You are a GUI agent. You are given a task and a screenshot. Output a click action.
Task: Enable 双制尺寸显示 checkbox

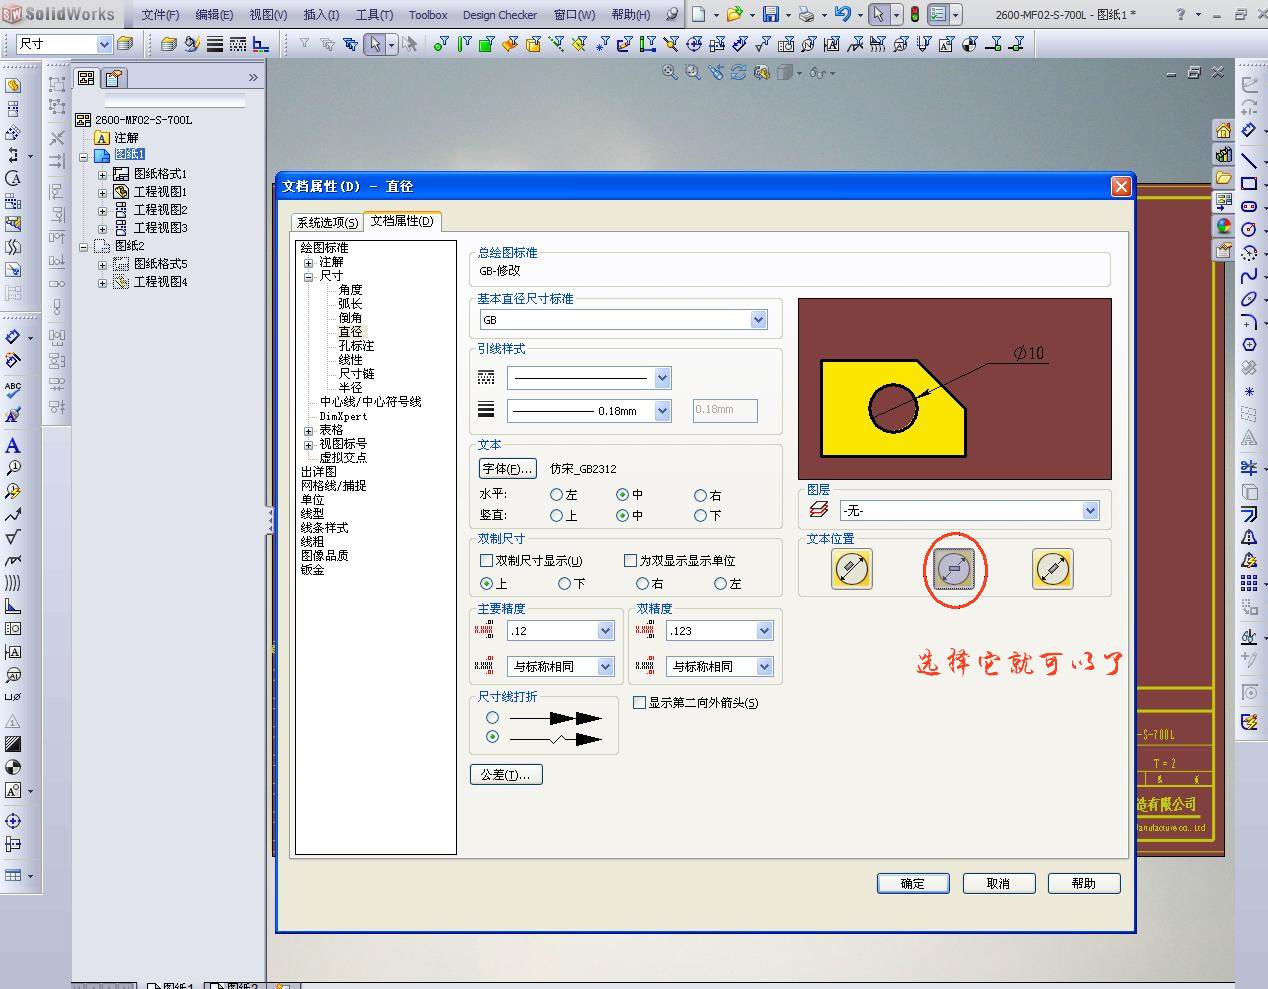(x=487, y=561)
